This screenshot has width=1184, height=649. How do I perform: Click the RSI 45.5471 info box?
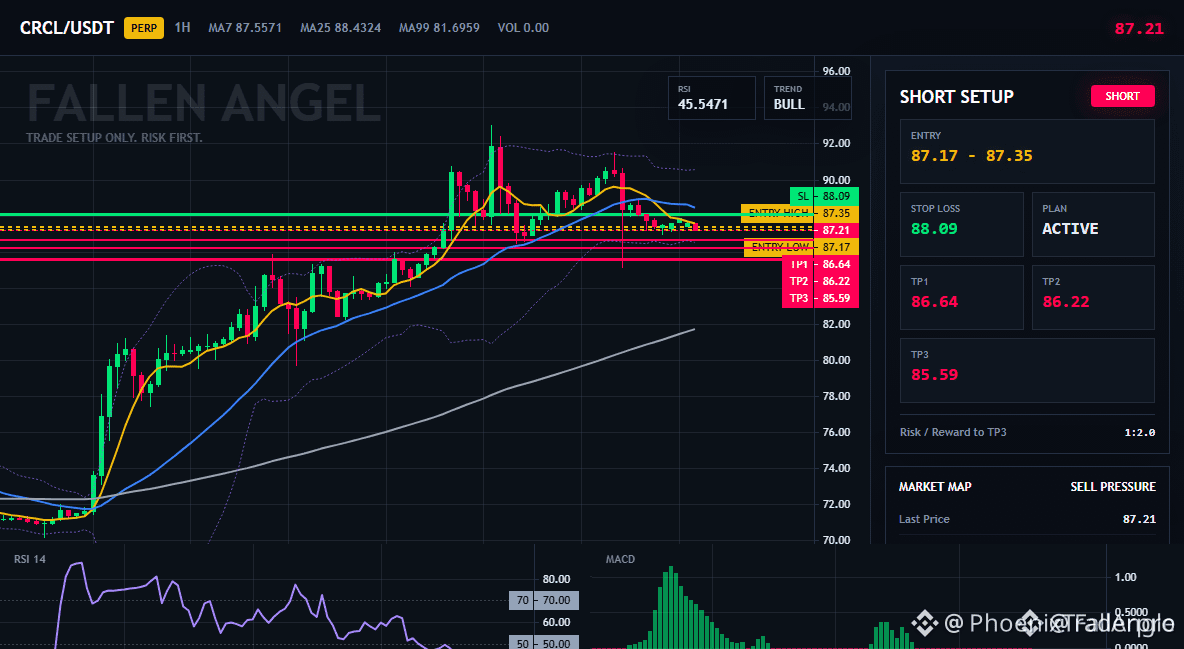coord(711,98)
